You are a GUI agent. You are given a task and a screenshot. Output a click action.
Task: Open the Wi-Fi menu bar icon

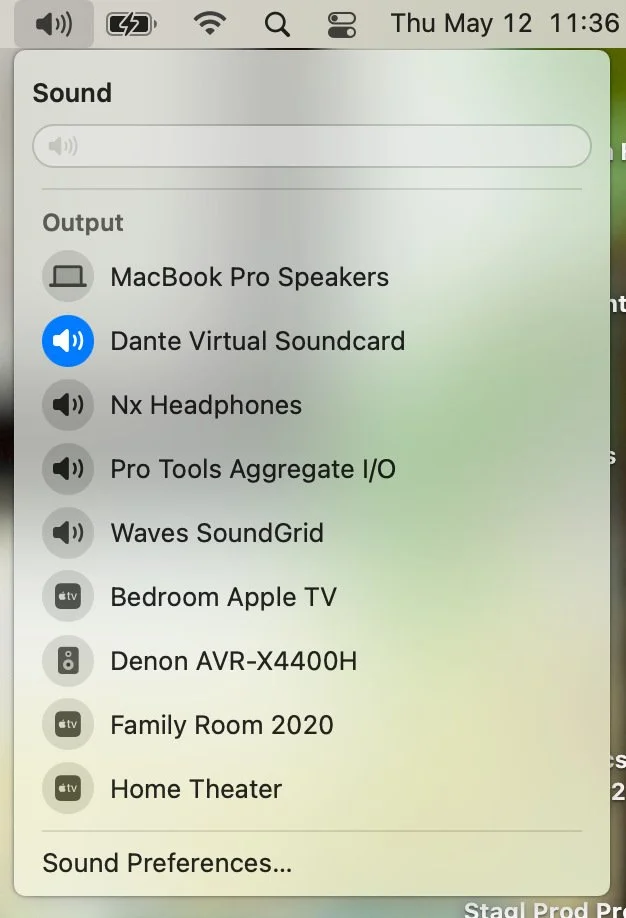[x=210, y=24]
